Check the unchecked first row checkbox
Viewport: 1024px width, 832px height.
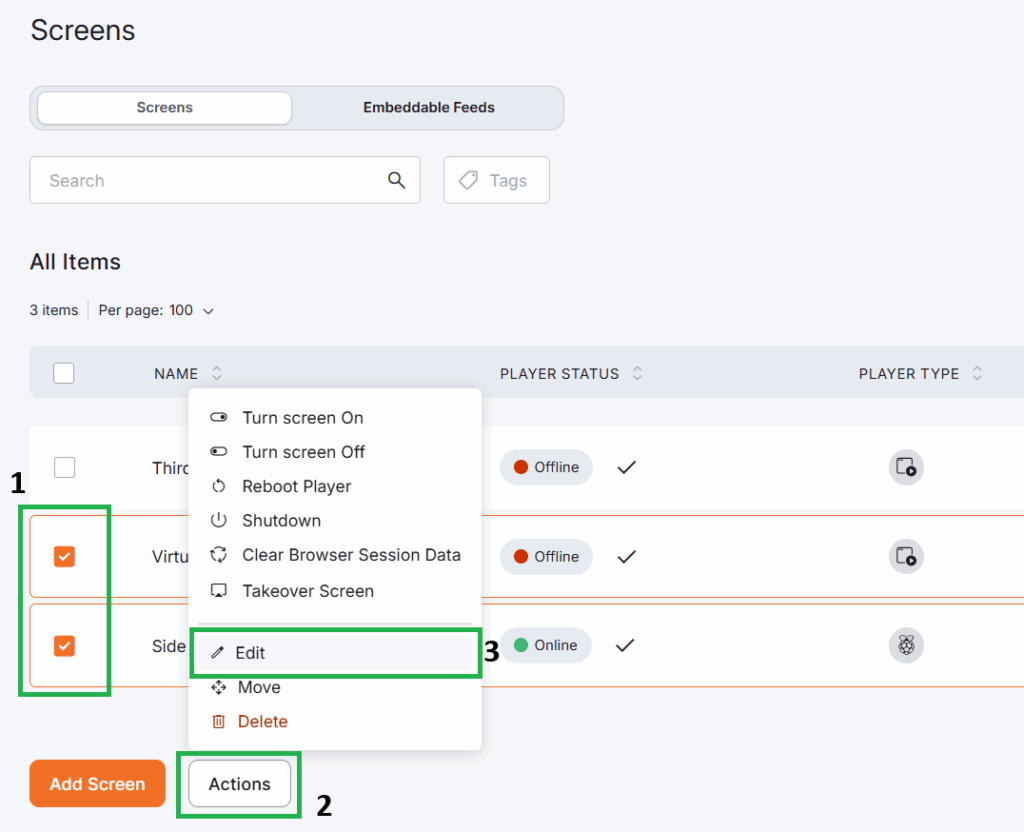64,467
